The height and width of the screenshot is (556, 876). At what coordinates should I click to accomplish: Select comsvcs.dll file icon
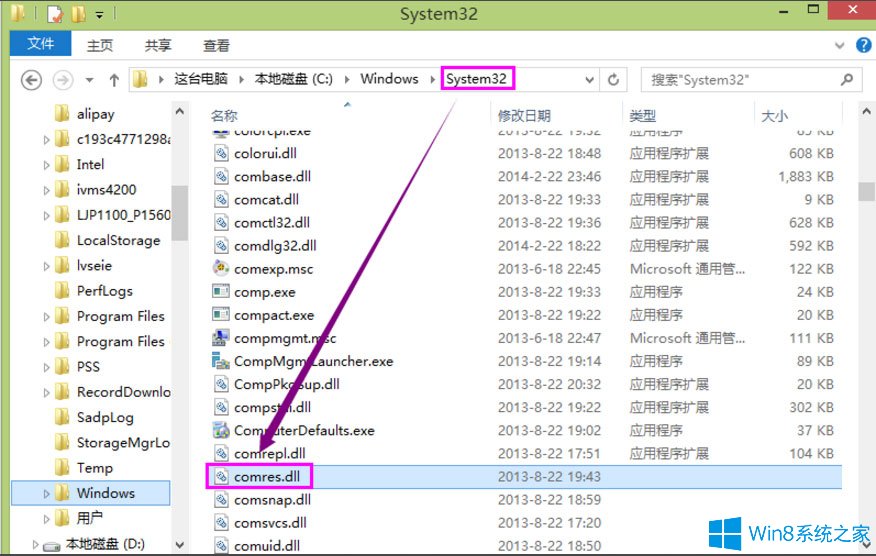[x=221, y=522]
